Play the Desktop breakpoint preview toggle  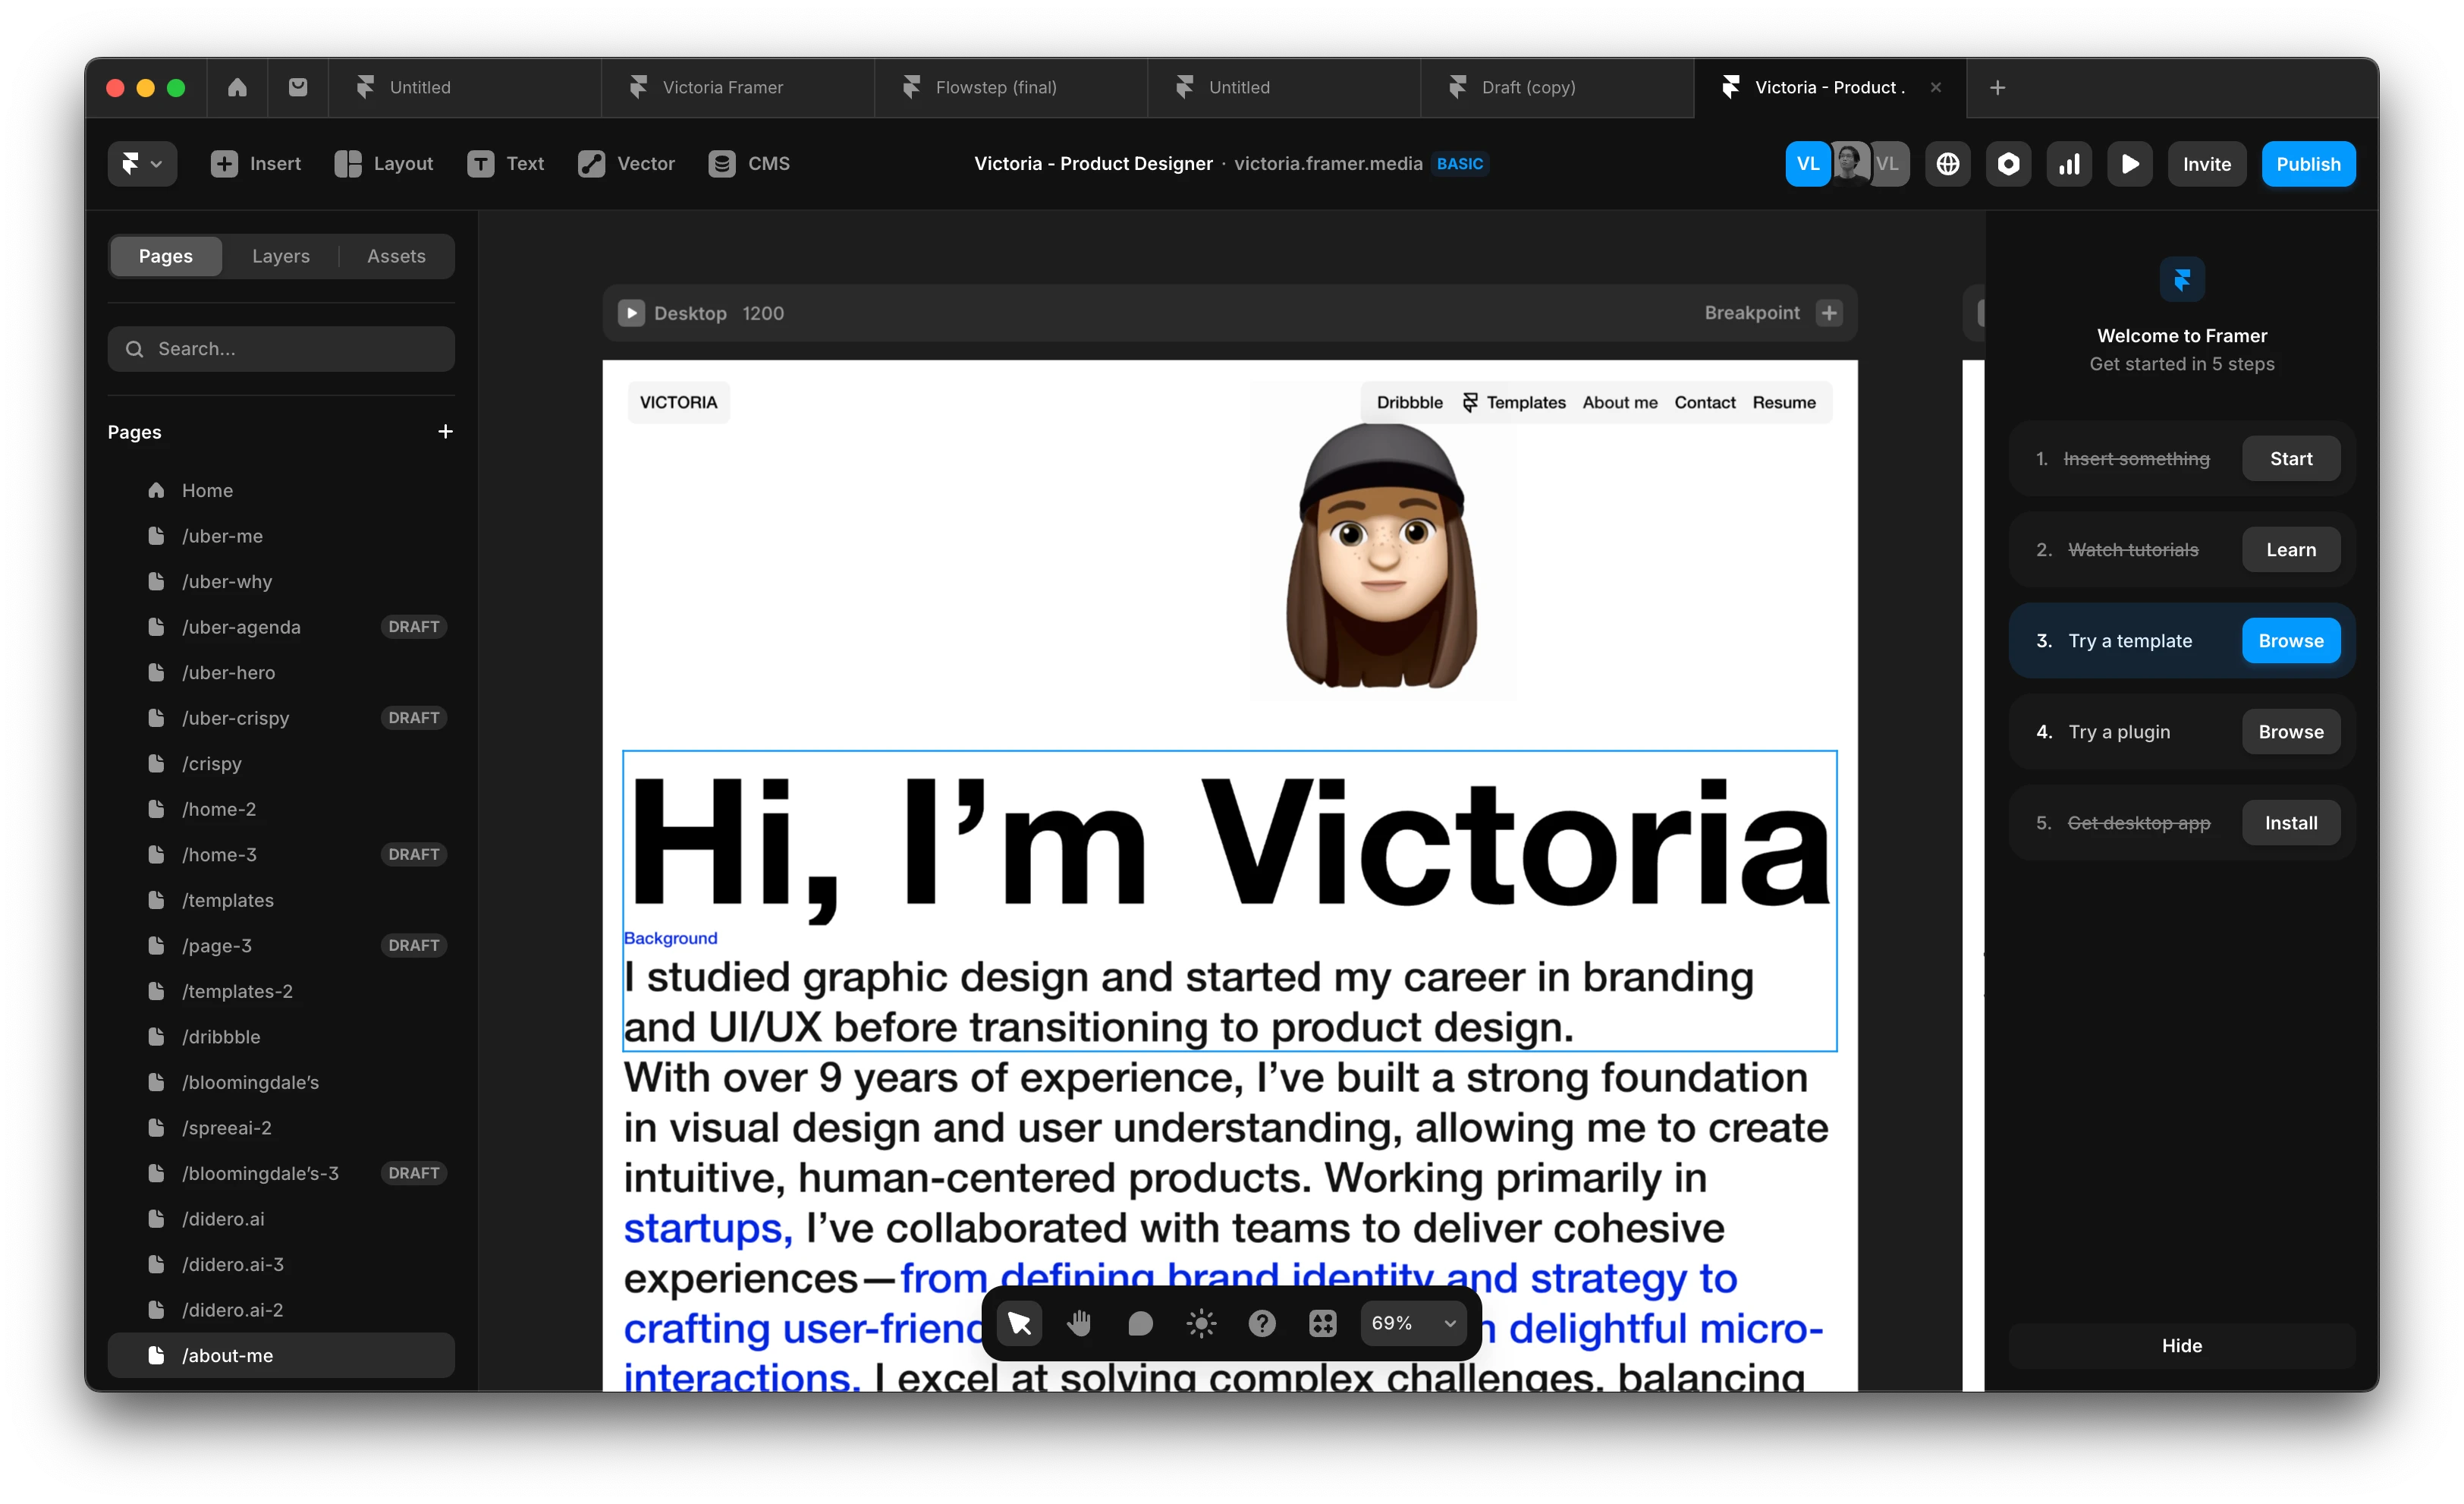tap(631, 313)
